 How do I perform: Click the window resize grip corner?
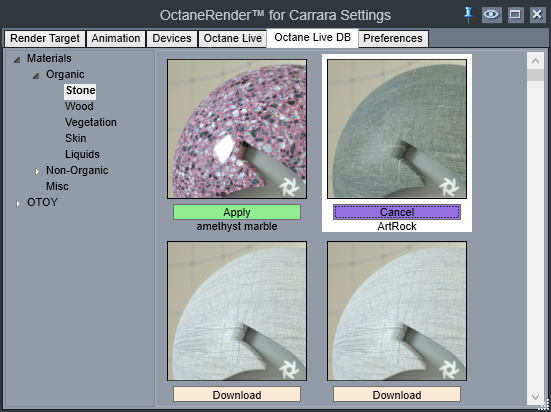tap(544, 405)
